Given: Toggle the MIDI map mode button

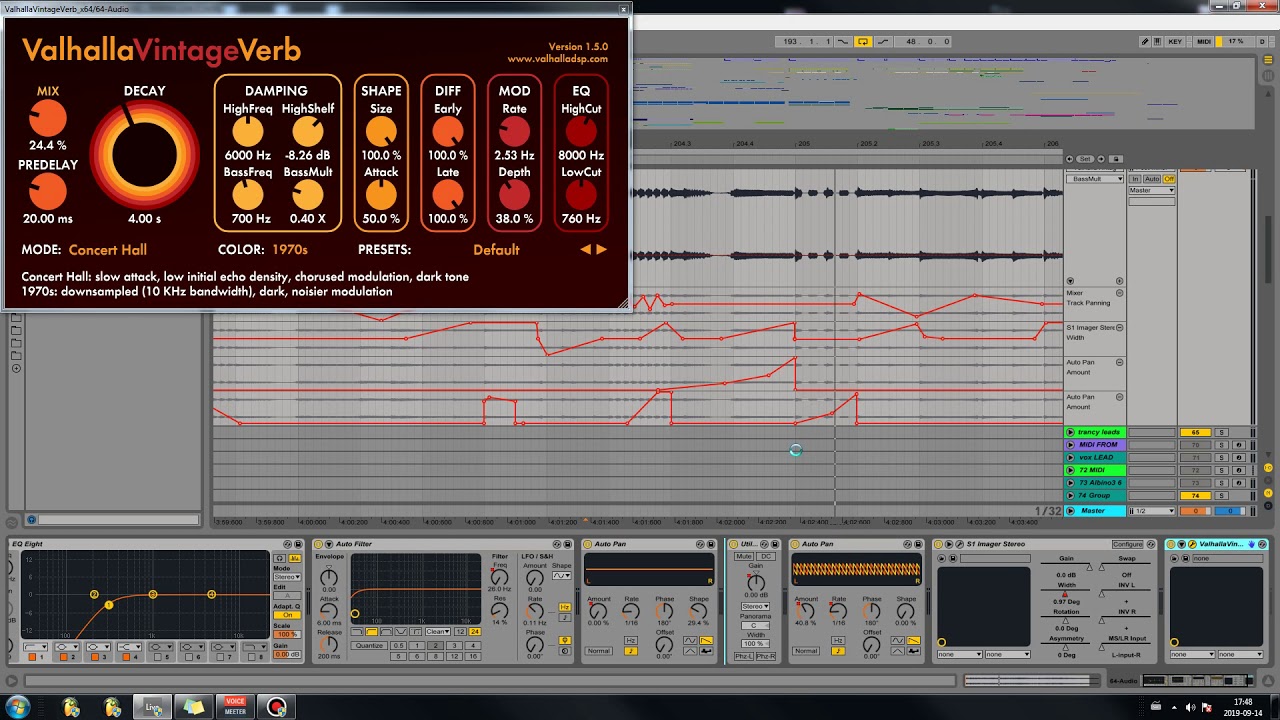Looking at the screenshot, I should pos(1205,42).
